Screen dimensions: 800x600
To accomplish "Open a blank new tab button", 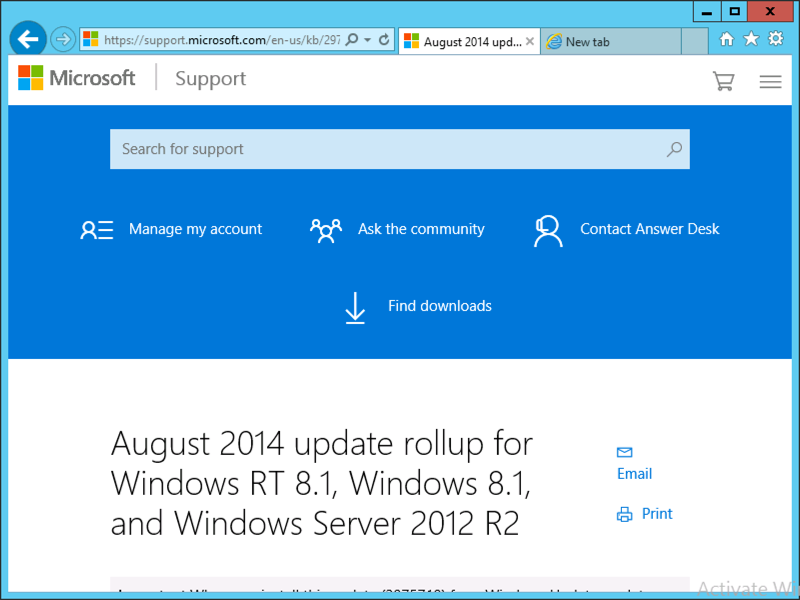I will pos(694,41).
